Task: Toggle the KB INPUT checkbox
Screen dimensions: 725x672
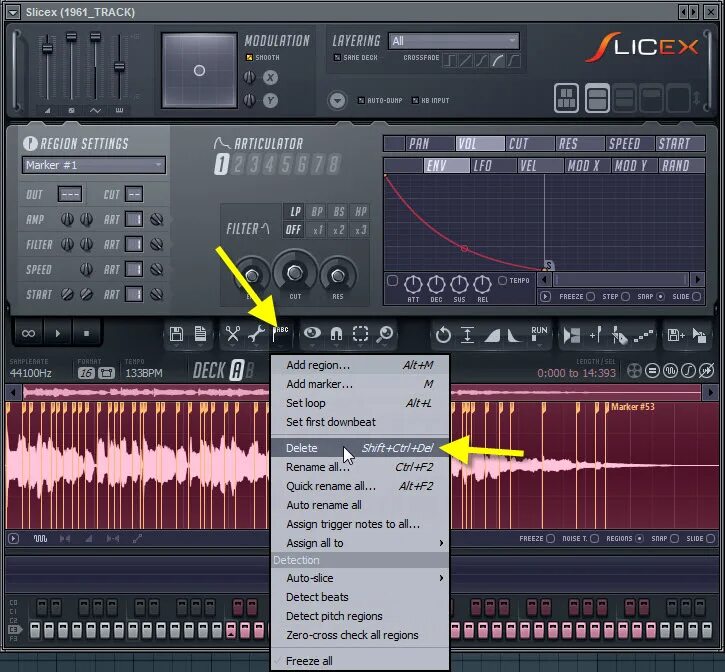Action: 415,100
